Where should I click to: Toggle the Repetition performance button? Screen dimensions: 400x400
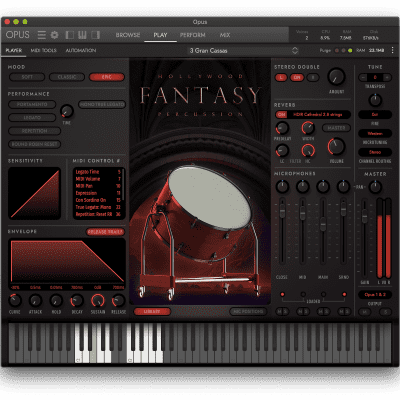click(x=35, y=131)
